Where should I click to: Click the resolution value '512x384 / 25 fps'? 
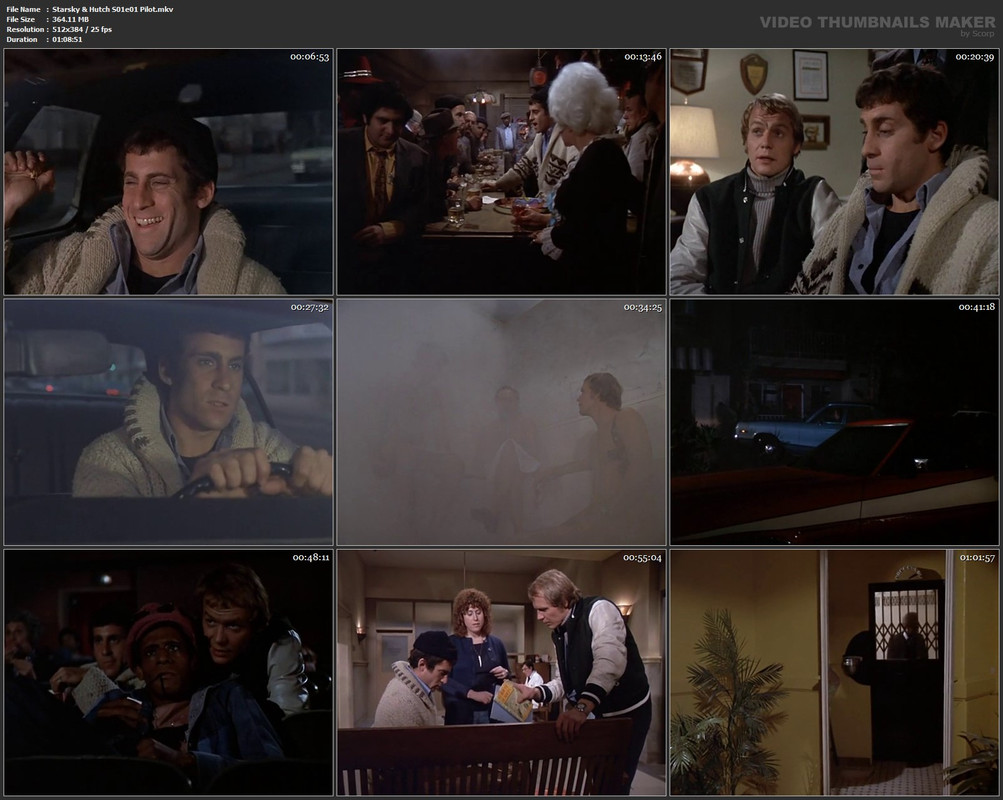click(x=82, y=29)
